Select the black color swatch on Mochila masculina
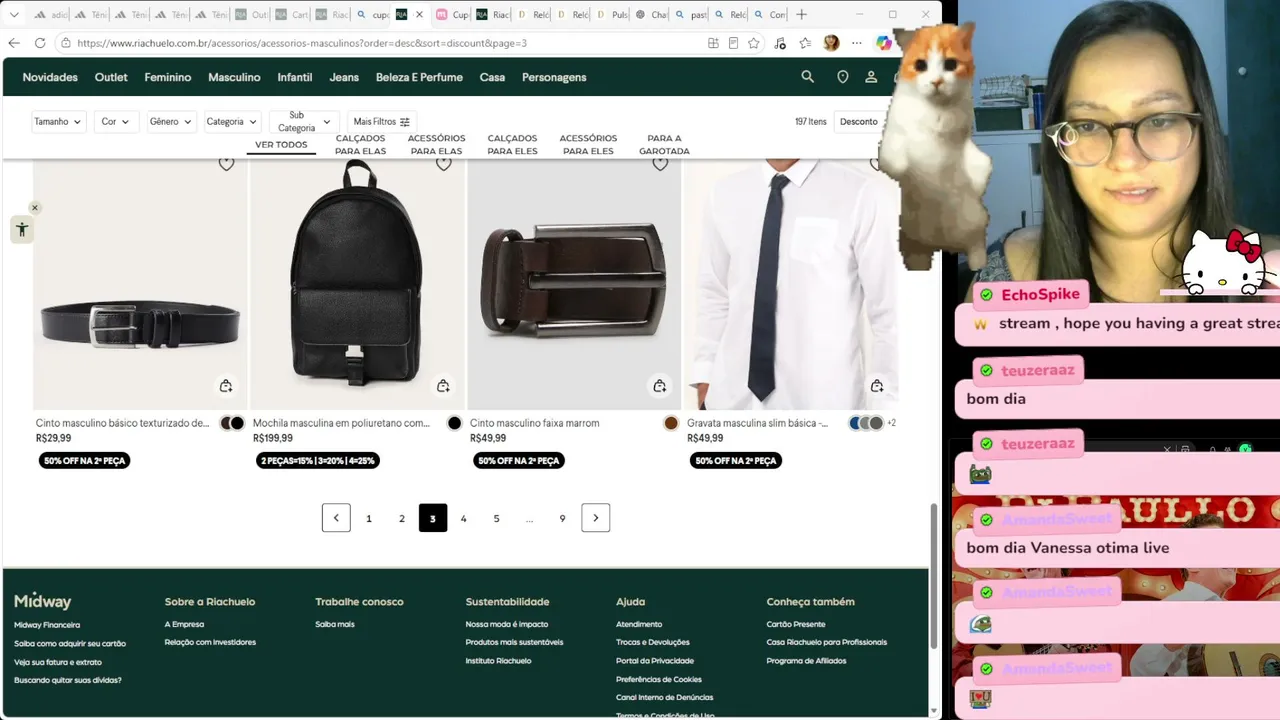 (x=454, y=423)
